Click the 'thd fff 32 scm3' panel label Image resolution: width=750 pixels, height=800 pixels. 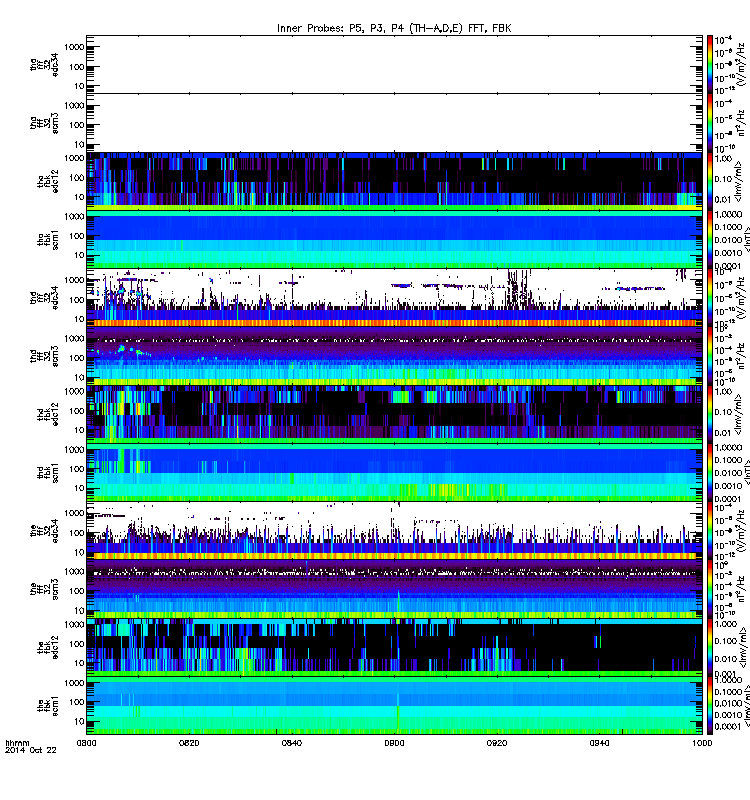pos(44,356)
